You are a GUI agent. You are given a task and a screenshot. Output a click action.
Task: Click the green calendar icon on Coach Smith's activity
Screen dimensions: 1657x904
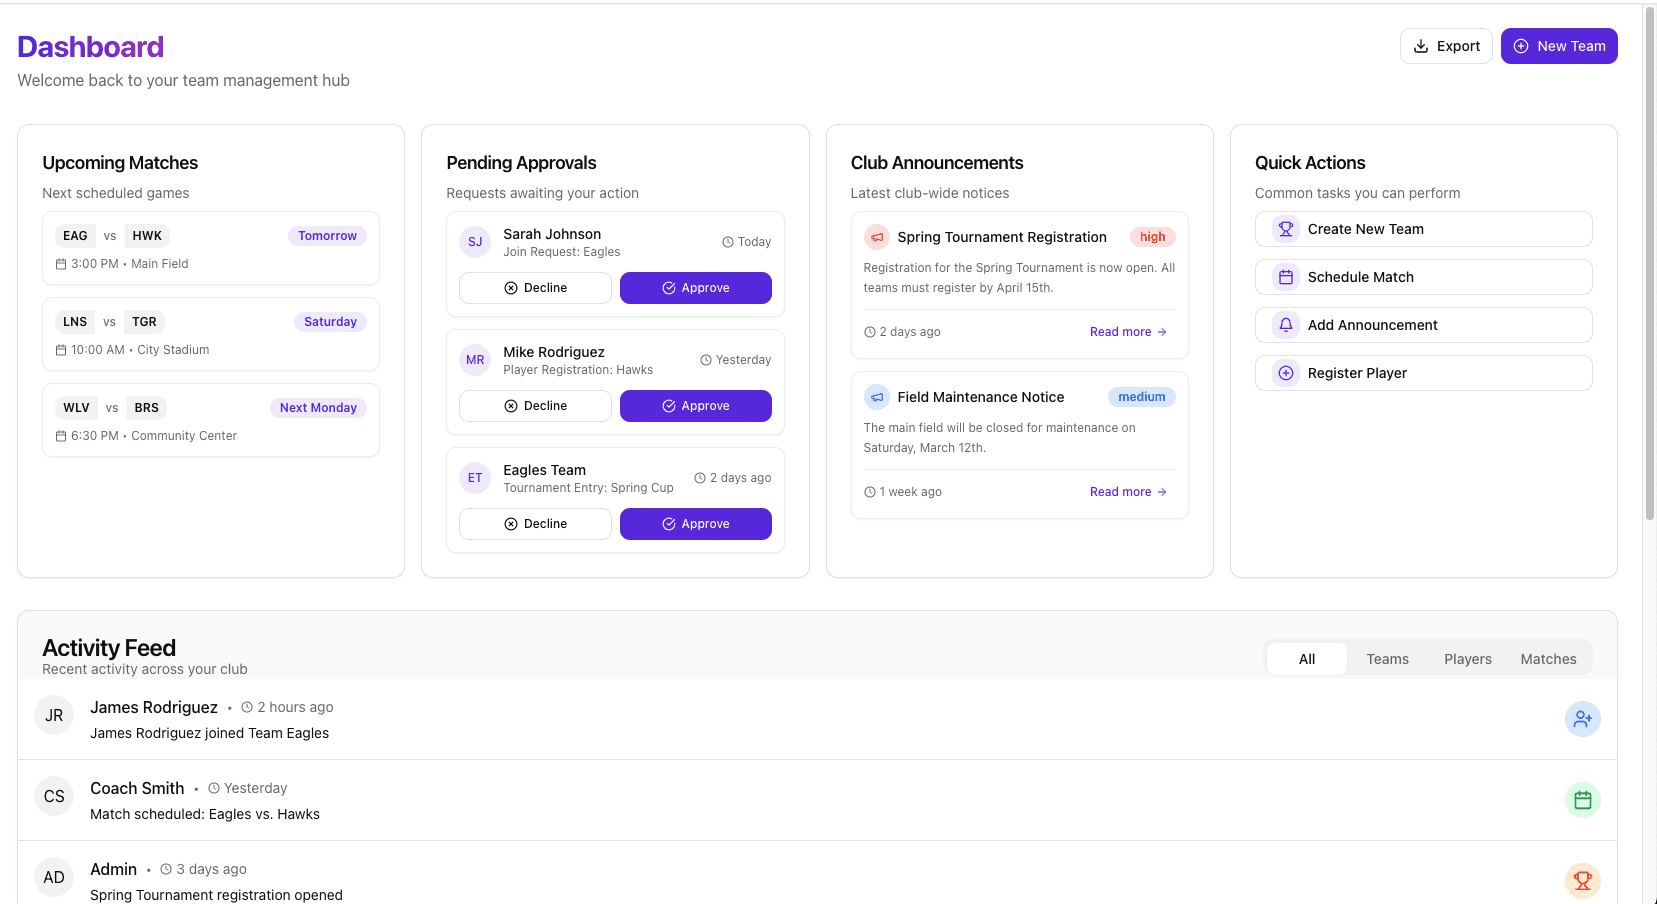click(x=1583, y=800)
